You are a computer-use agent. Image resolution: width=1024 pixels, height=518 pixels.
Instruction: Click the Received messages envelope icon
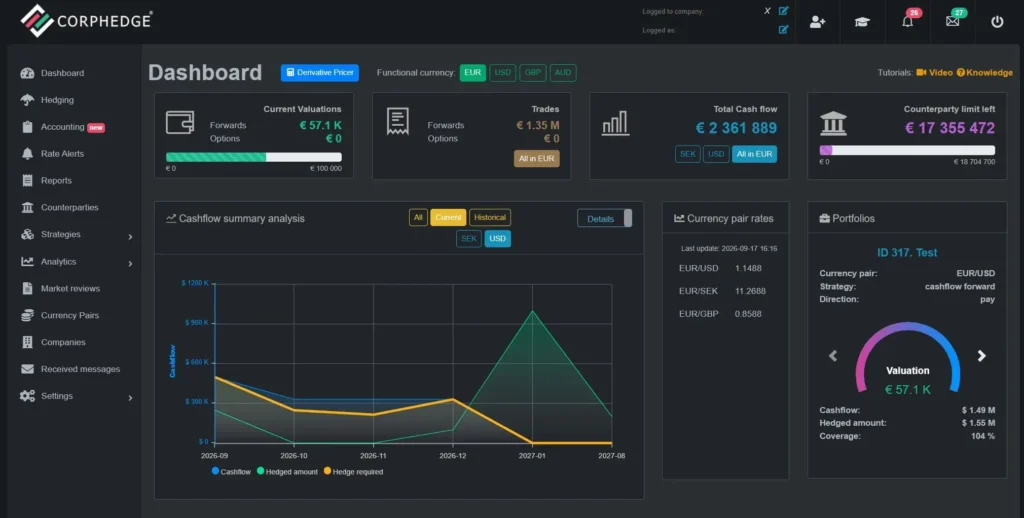point(27,368)
